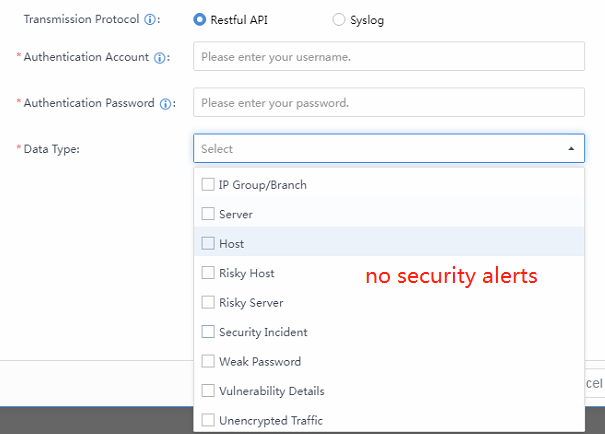
Task: Click the Host option label
Action: click(x=231, y=244)
